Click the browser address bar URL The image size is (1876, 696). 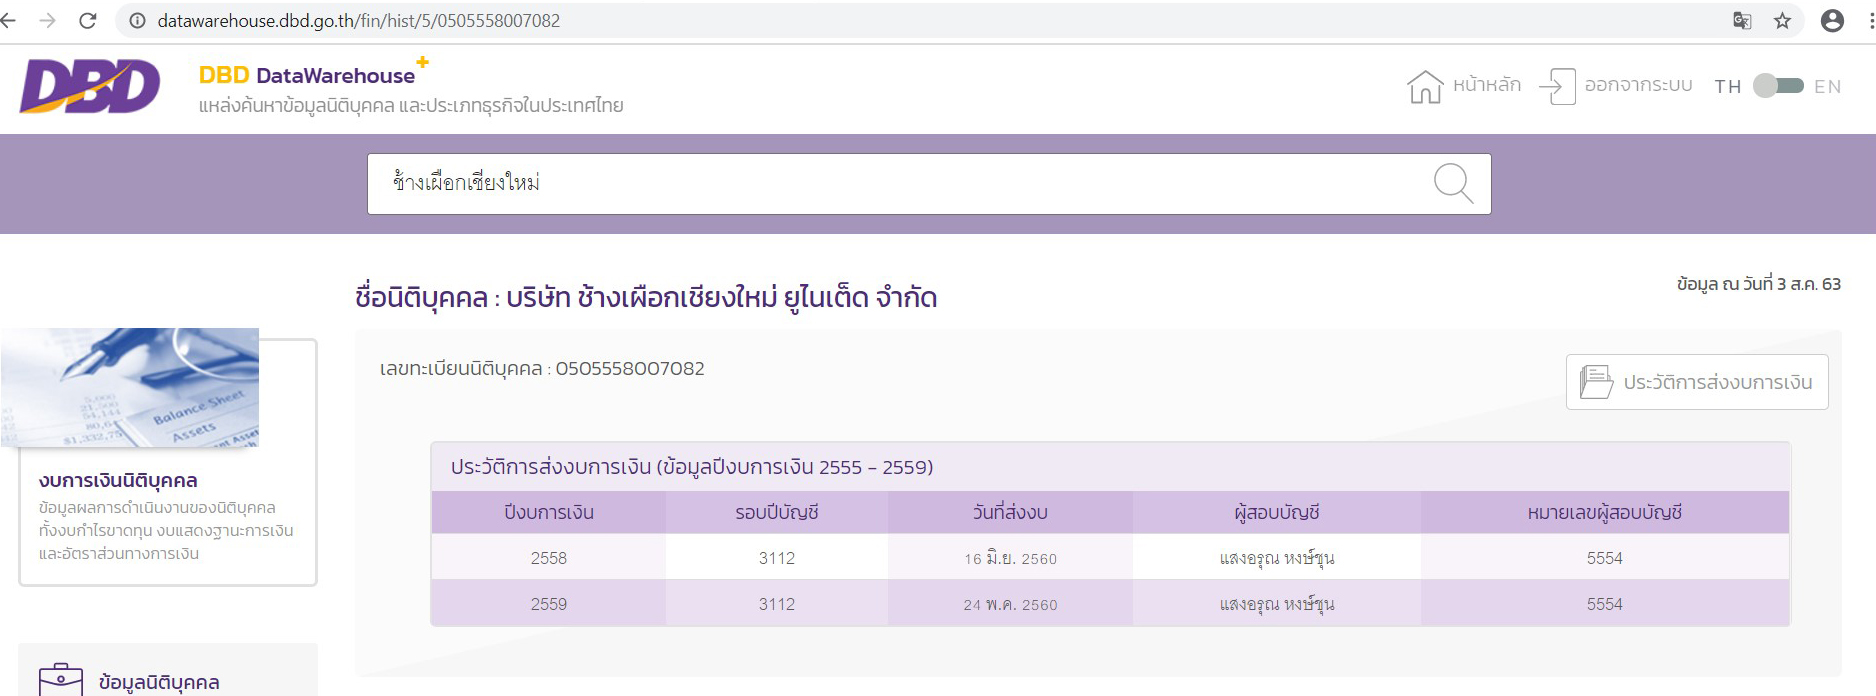tap(358, 21)
